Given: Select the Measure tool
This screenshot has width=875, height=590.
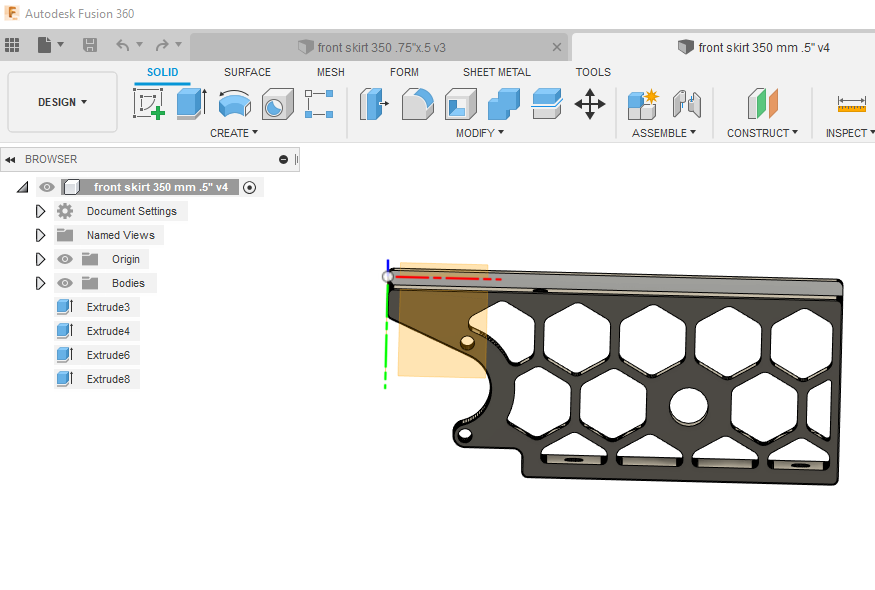Looking at the screenshot, I should [x=852, y=104].
